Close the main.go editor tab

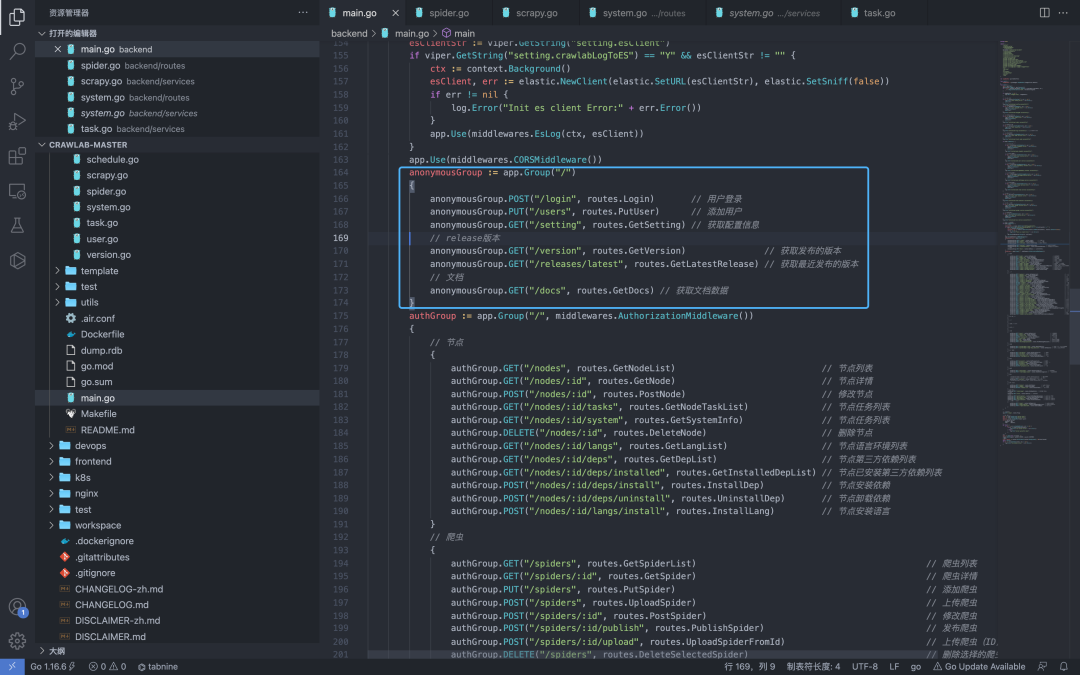pos(395,13)
